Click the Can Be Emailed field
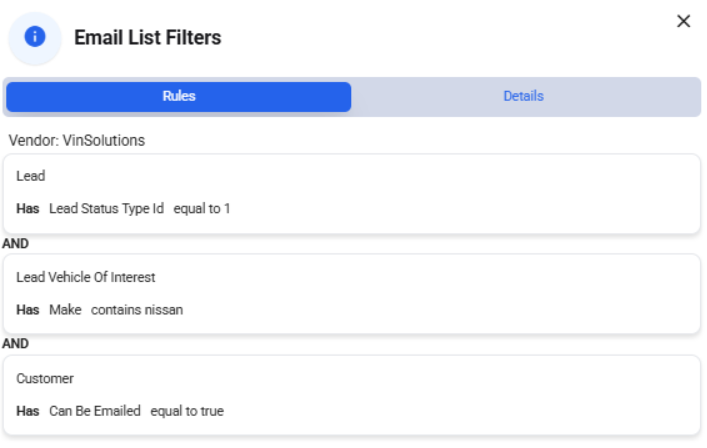Viewport: 707px width, 448px height. [95, 411]
